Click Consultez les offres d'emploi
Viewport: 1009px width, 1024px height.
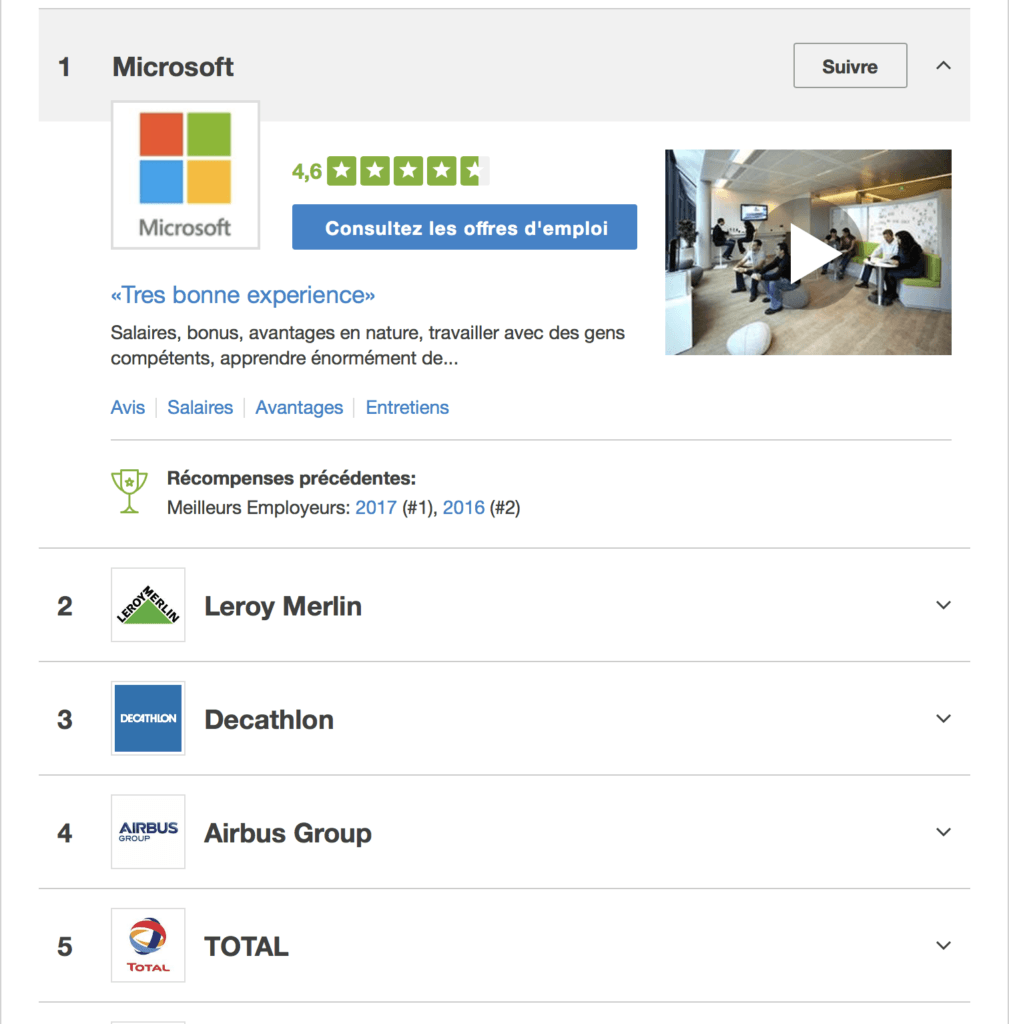pyautogui.click(x=464, y=227)
